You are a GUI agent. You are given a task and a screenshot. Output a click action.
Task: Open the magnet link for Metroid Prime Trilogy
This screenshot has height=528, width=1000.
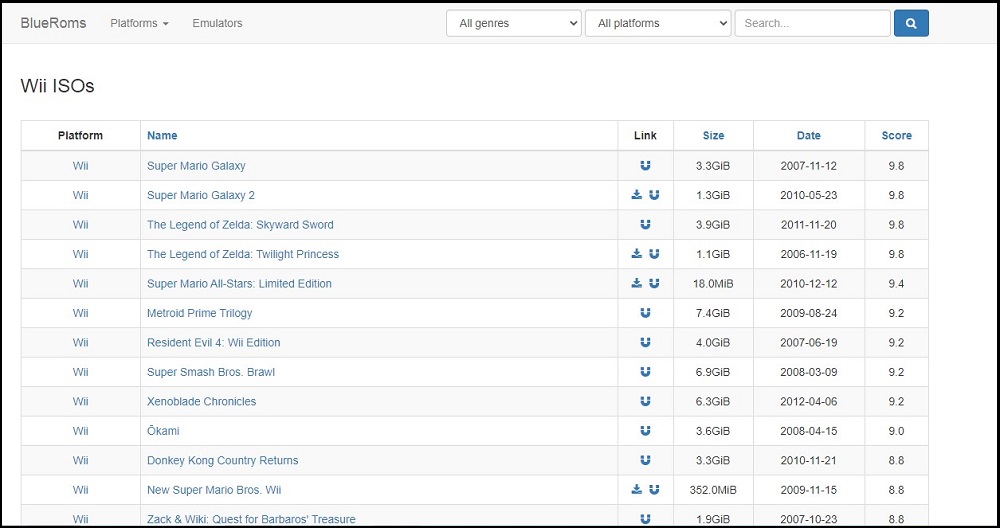coord(645,313)
